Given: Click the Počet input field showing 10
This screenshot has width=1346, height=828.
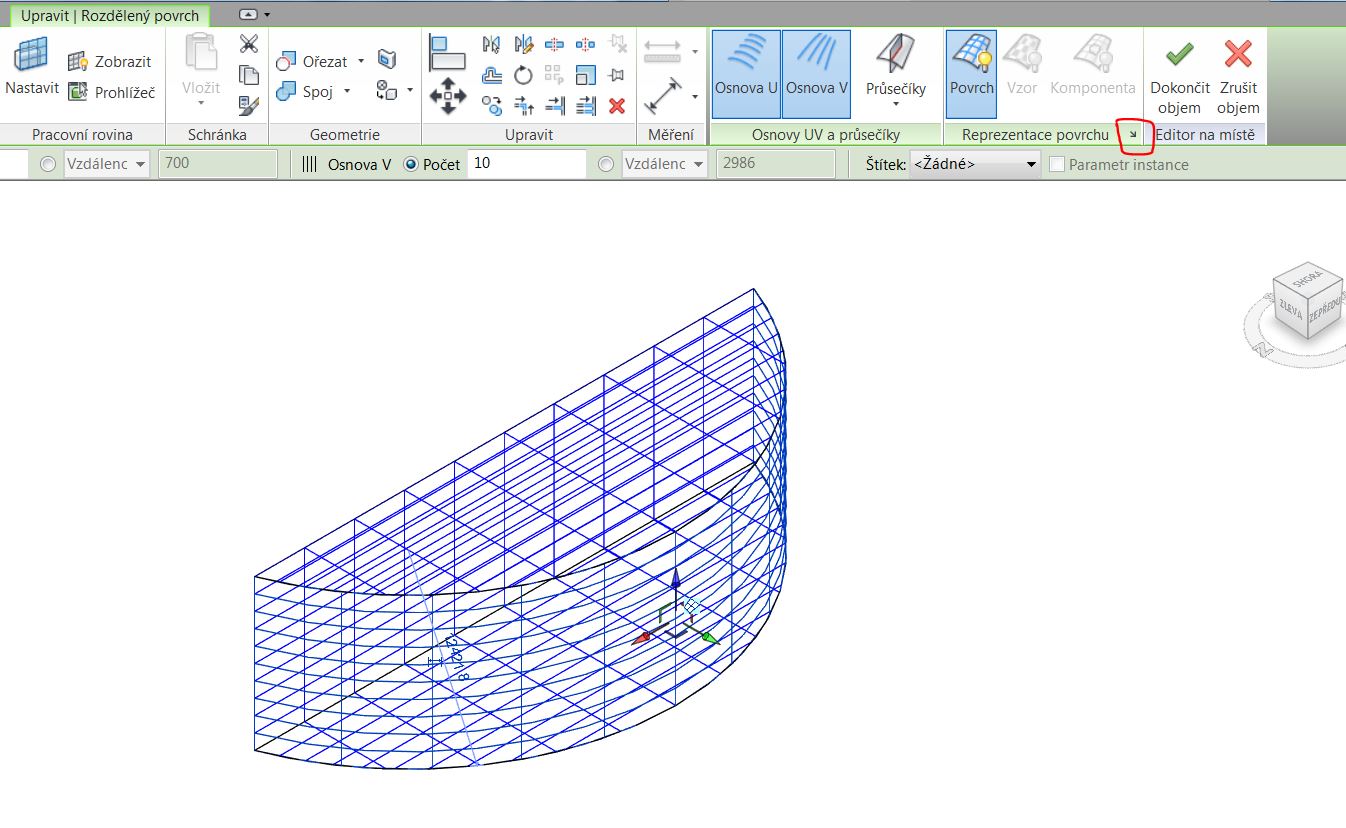Looking at the screenshot, I should (x=526, y=164).
